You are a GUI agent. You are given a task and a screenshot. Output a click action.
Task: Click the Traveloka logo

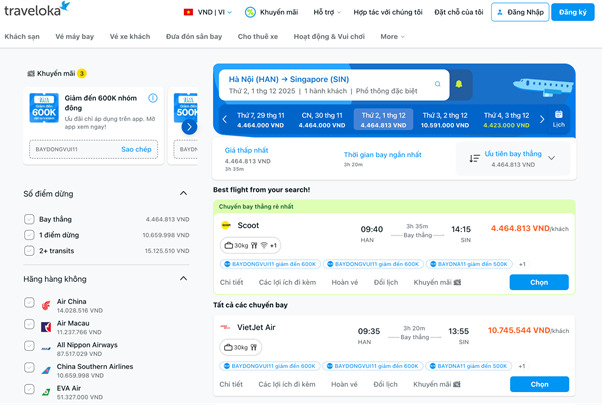click(37, 9)
